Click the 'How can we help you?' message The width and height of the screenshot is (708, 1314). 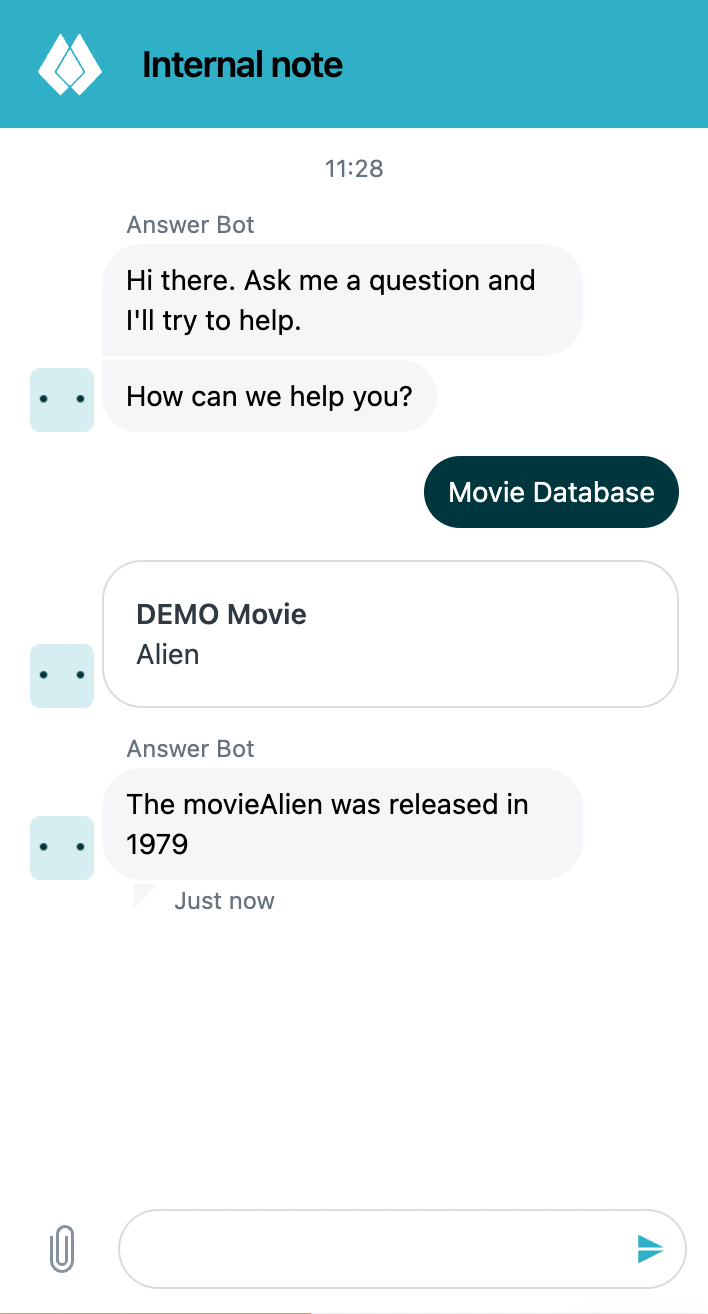(269, 396)
